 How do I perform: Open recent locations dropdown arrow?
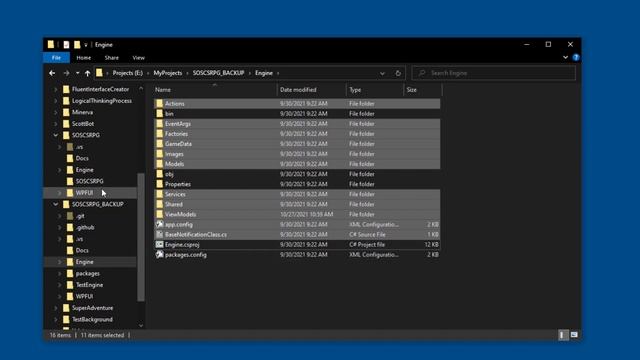[x=78, y=73]
